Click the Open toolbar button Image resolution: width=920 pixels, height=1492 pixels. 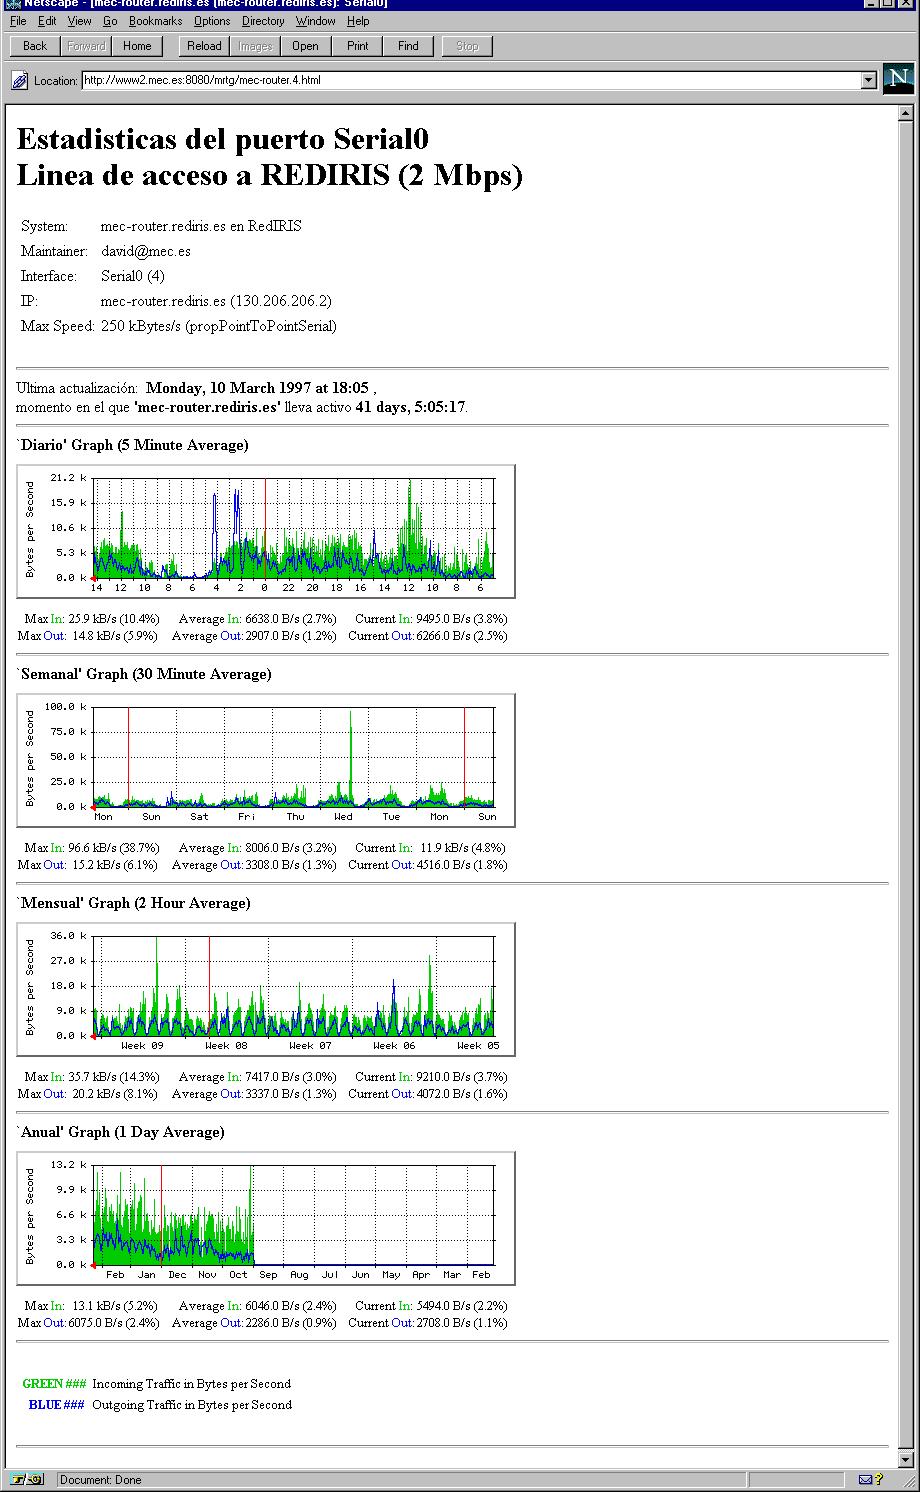point(305,46)
